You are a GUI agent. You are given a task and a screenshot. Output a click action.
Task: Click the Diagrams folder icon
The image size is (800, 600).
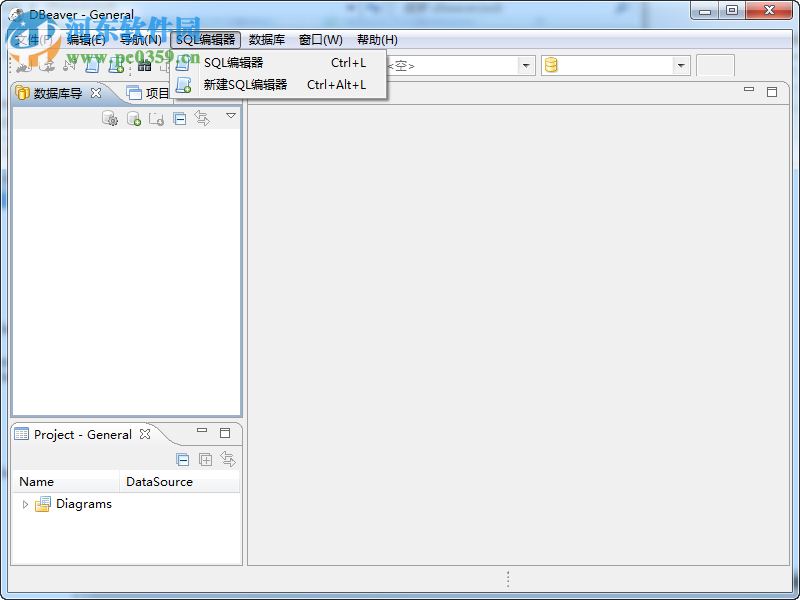[43, 504]
